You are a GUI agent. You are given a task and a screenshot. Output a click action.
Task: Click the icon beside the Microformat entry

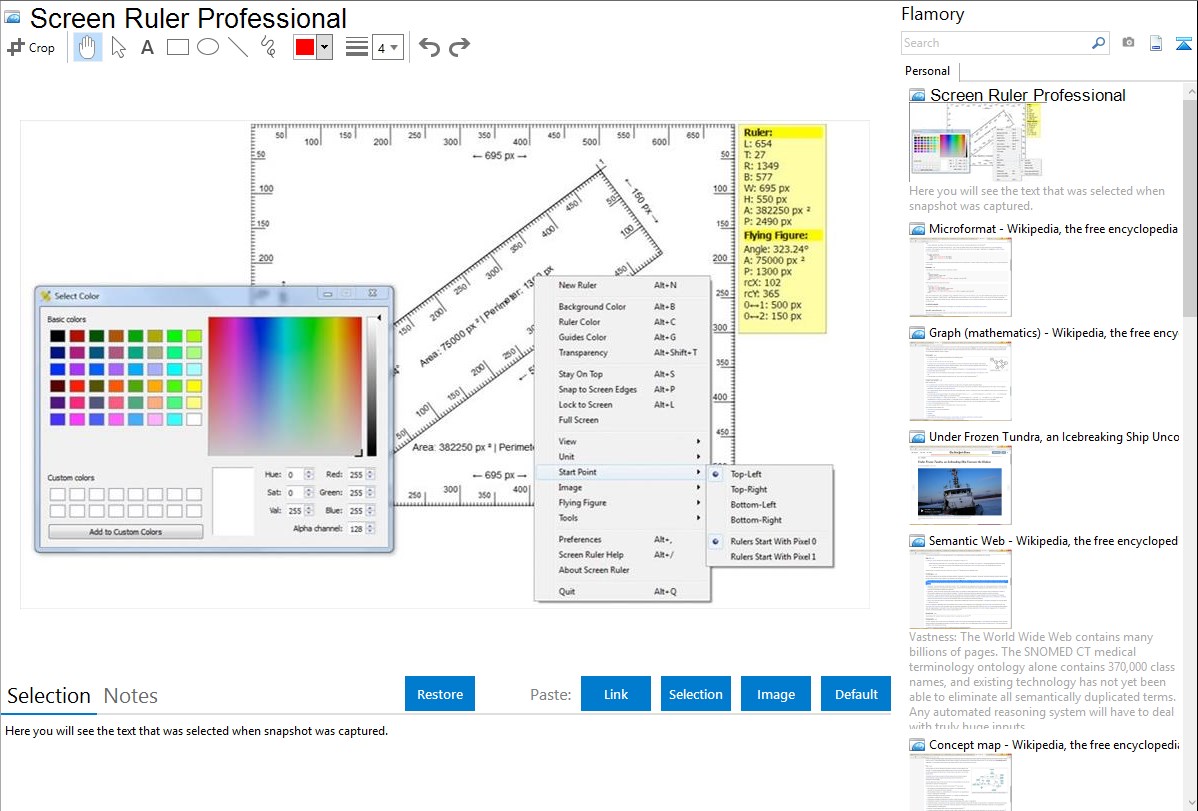tap(917, 229)
